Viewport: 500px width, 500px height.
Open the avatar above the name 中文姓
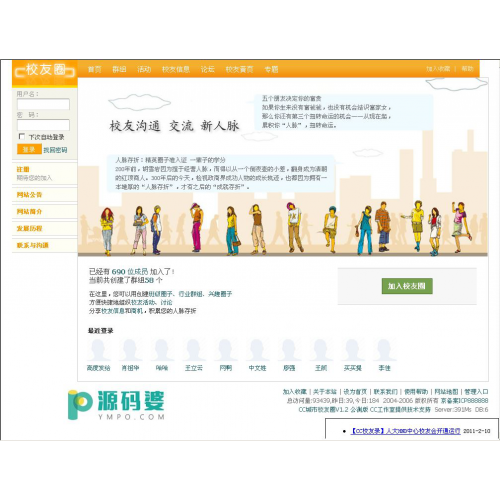pyautogui.click(x=257, y=350)
